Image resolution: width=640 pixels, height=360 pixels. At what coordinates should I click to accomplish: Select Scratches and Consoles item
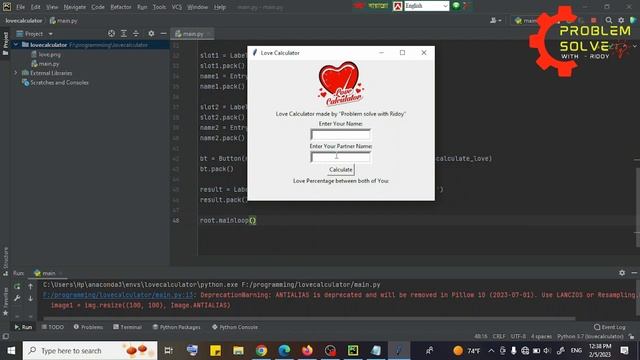click(x=59, y=82)
